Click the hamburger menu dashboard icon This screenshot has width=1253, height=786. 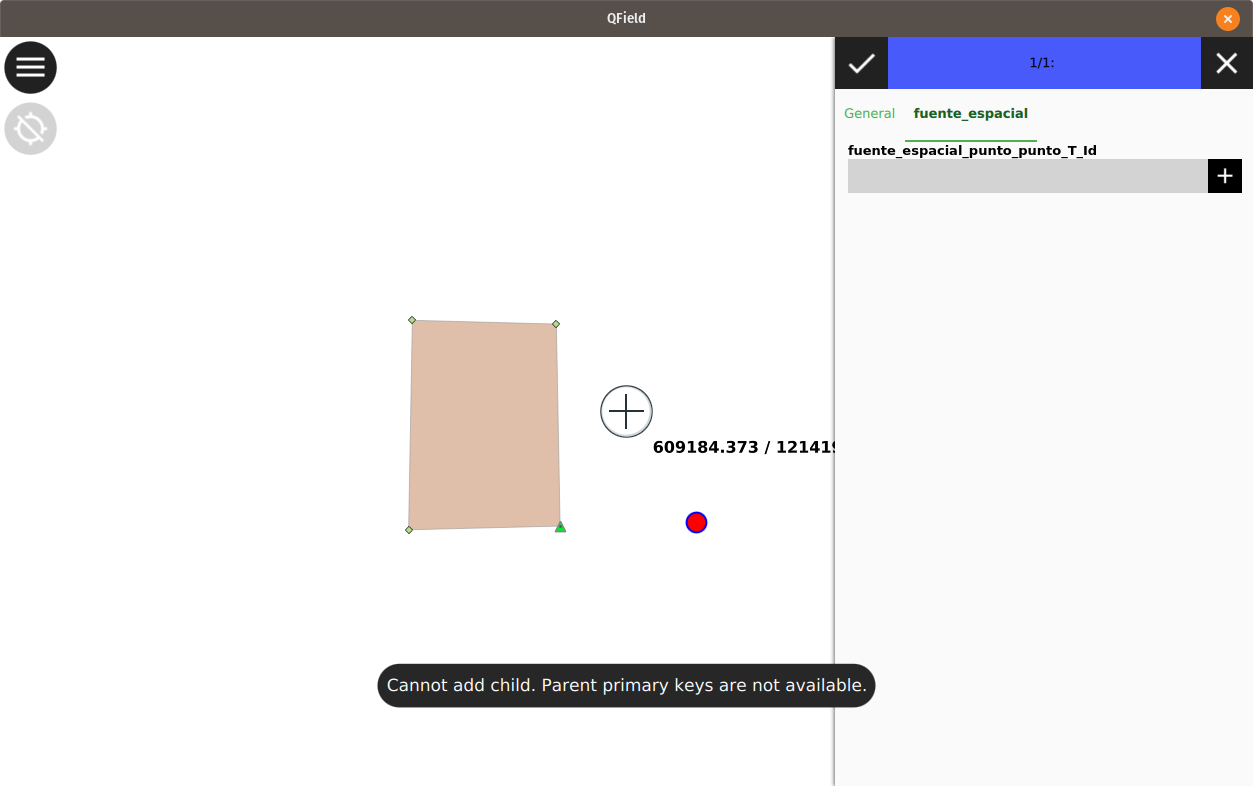pos(30,67)
